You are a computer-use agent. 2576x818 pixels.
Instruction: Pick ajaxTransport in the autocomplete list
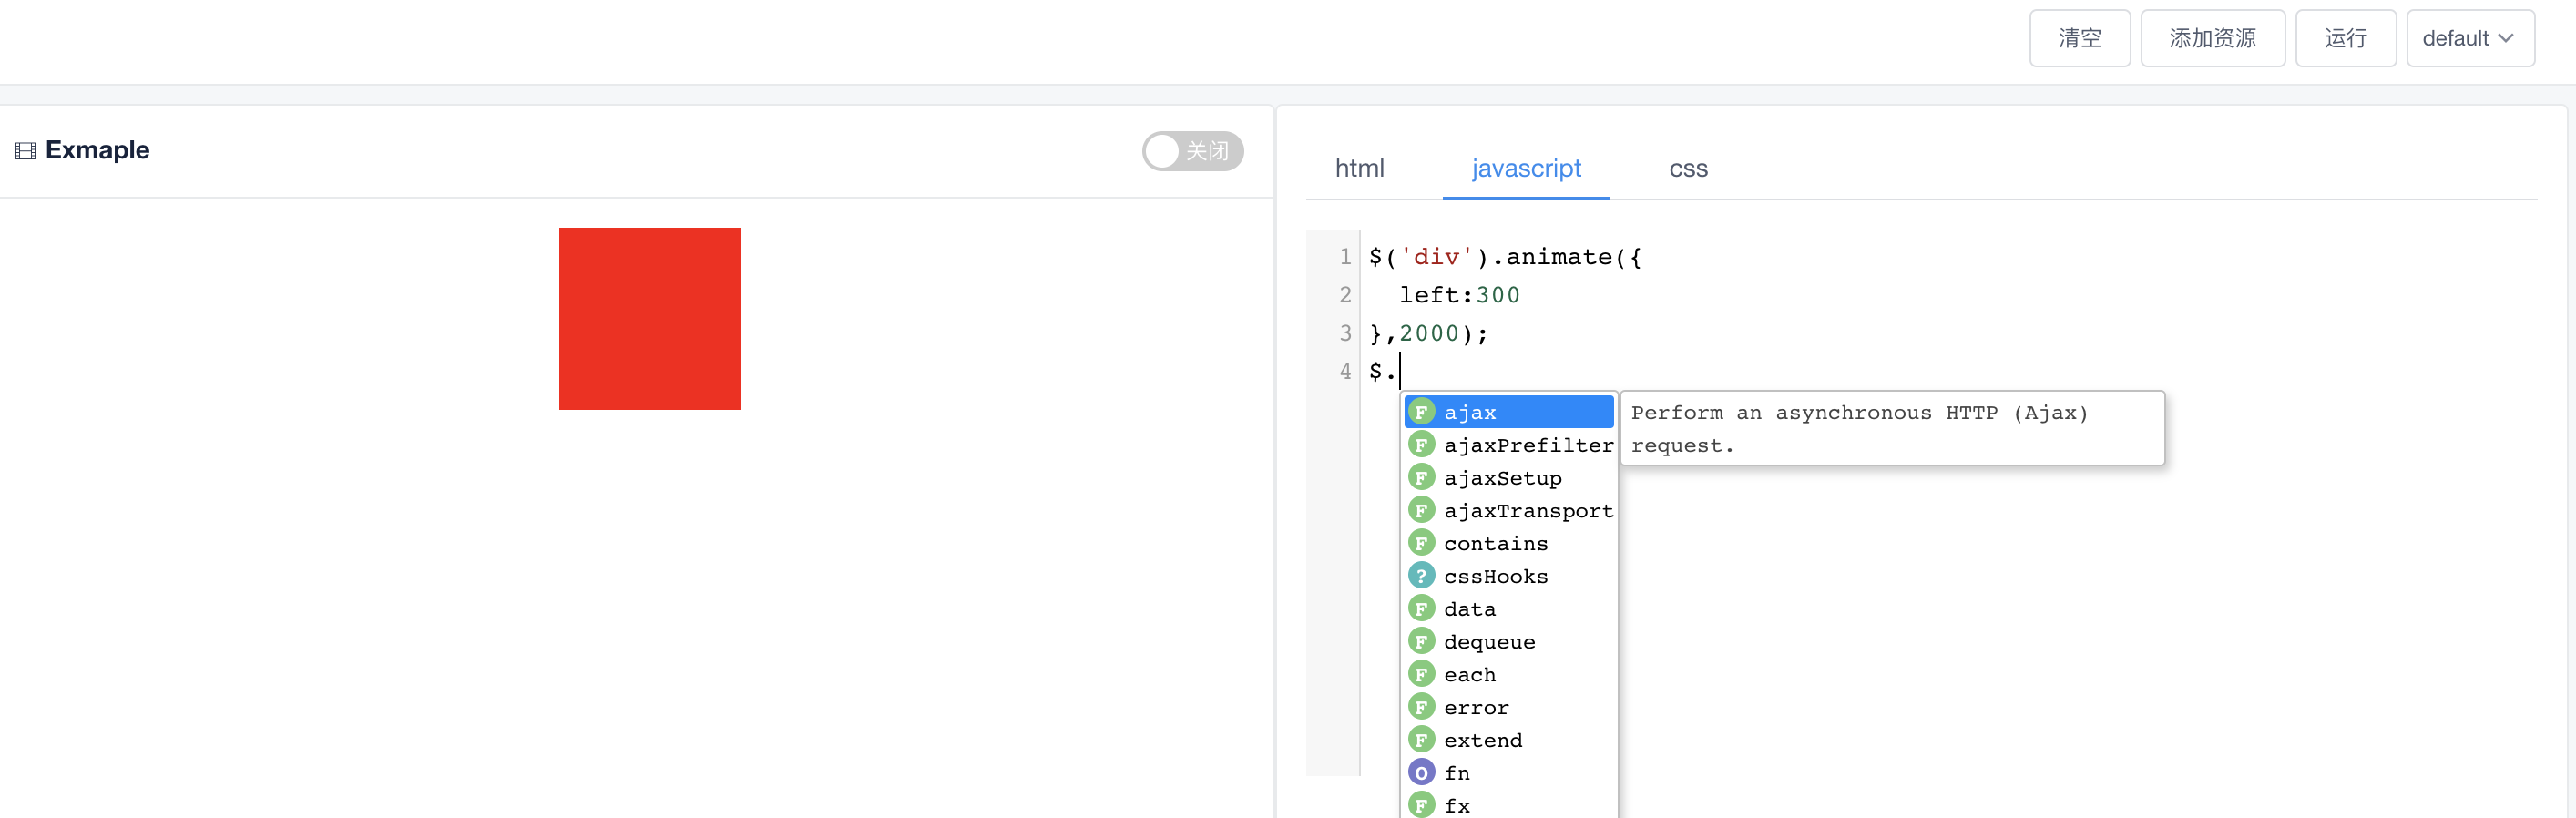coord(1509,510)
